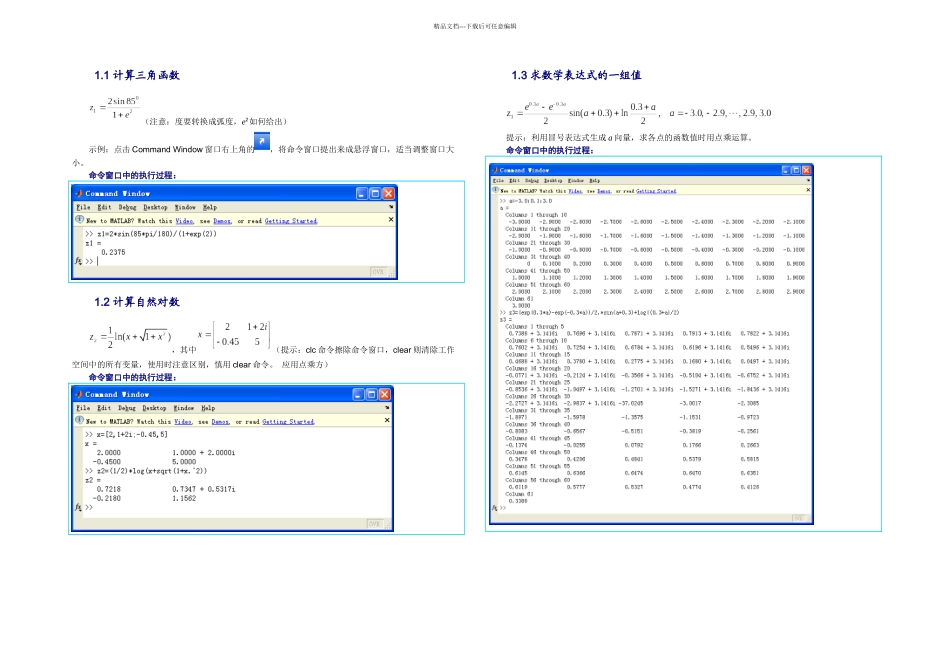This screenshot has width=950, height=672.
Task: Dismiss the New to MATLAB banner in z3 window
Action: click(x=808, y=190)
